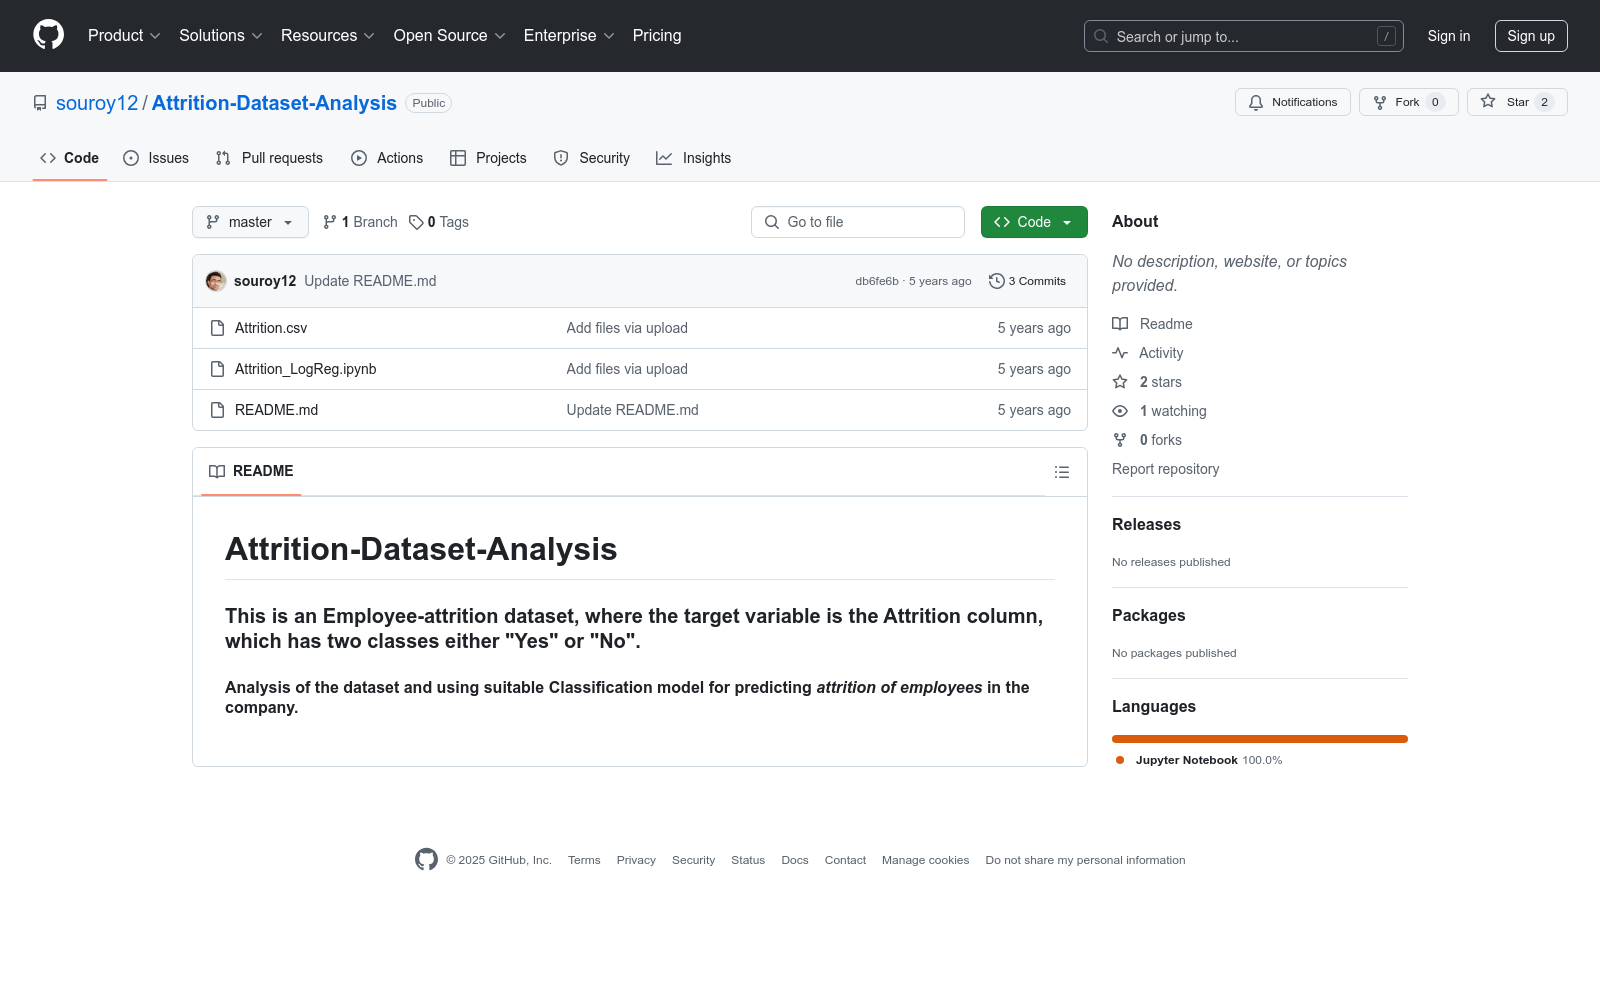Expand the Solutions menu
The height and width of the screenshot is (1000, 1600).
pyautogui.click(x=221, y=35)
